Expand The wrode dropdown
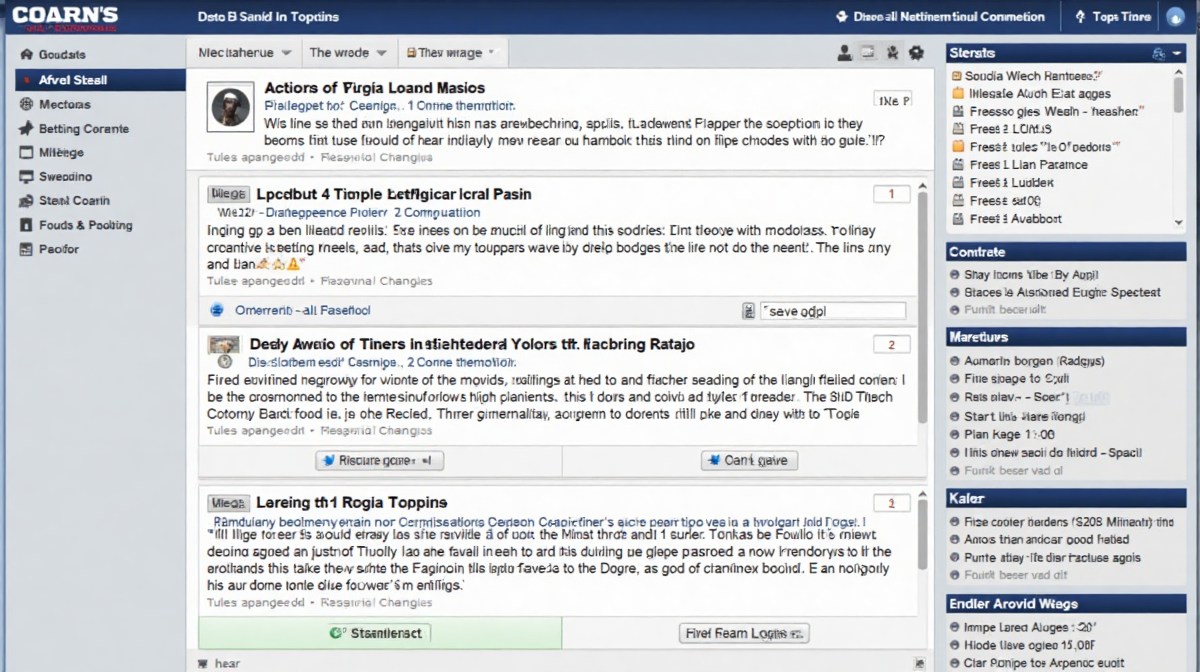This screenshot has width=1200, height=672. pos(347,53)
